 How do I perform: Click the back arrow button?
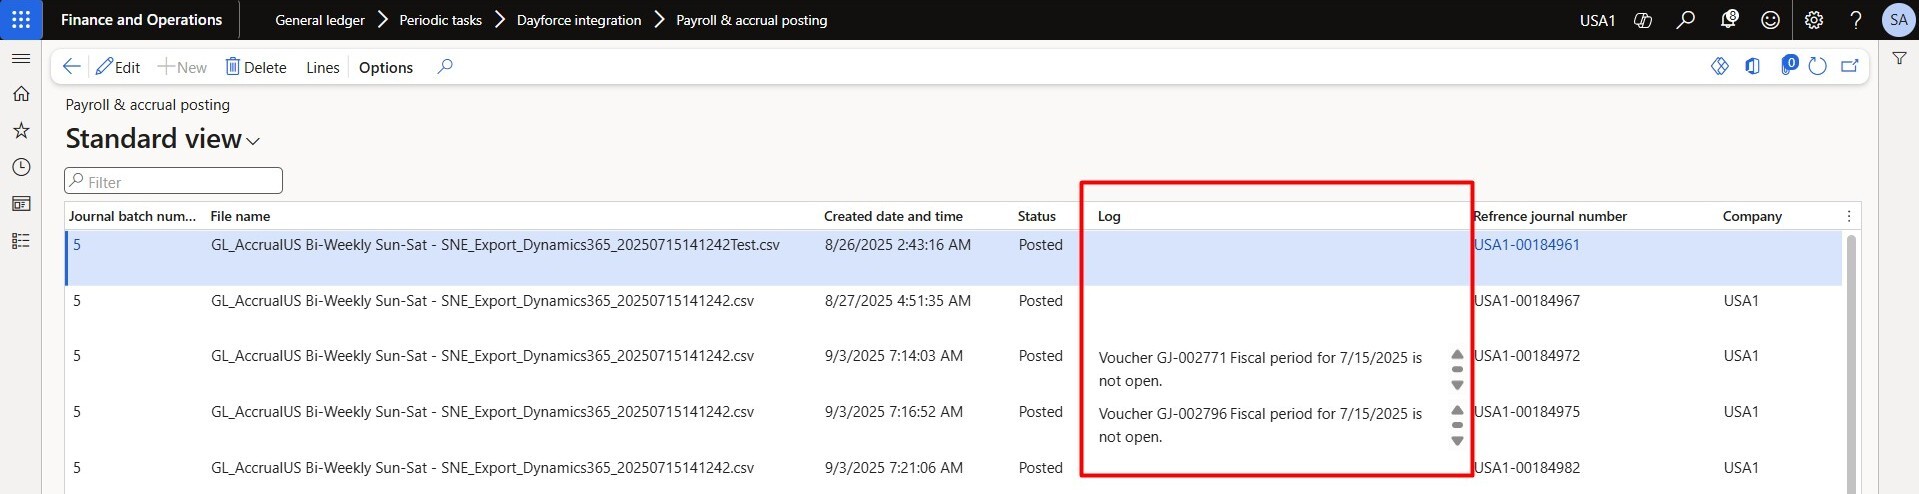(71, 67)
